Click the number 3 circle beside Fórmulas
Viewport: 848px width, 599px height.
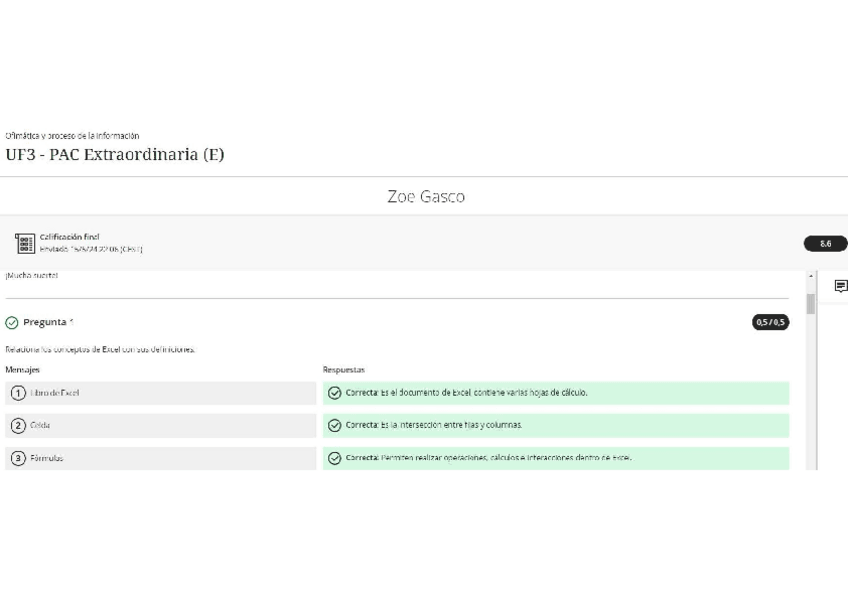pos(18,458)
